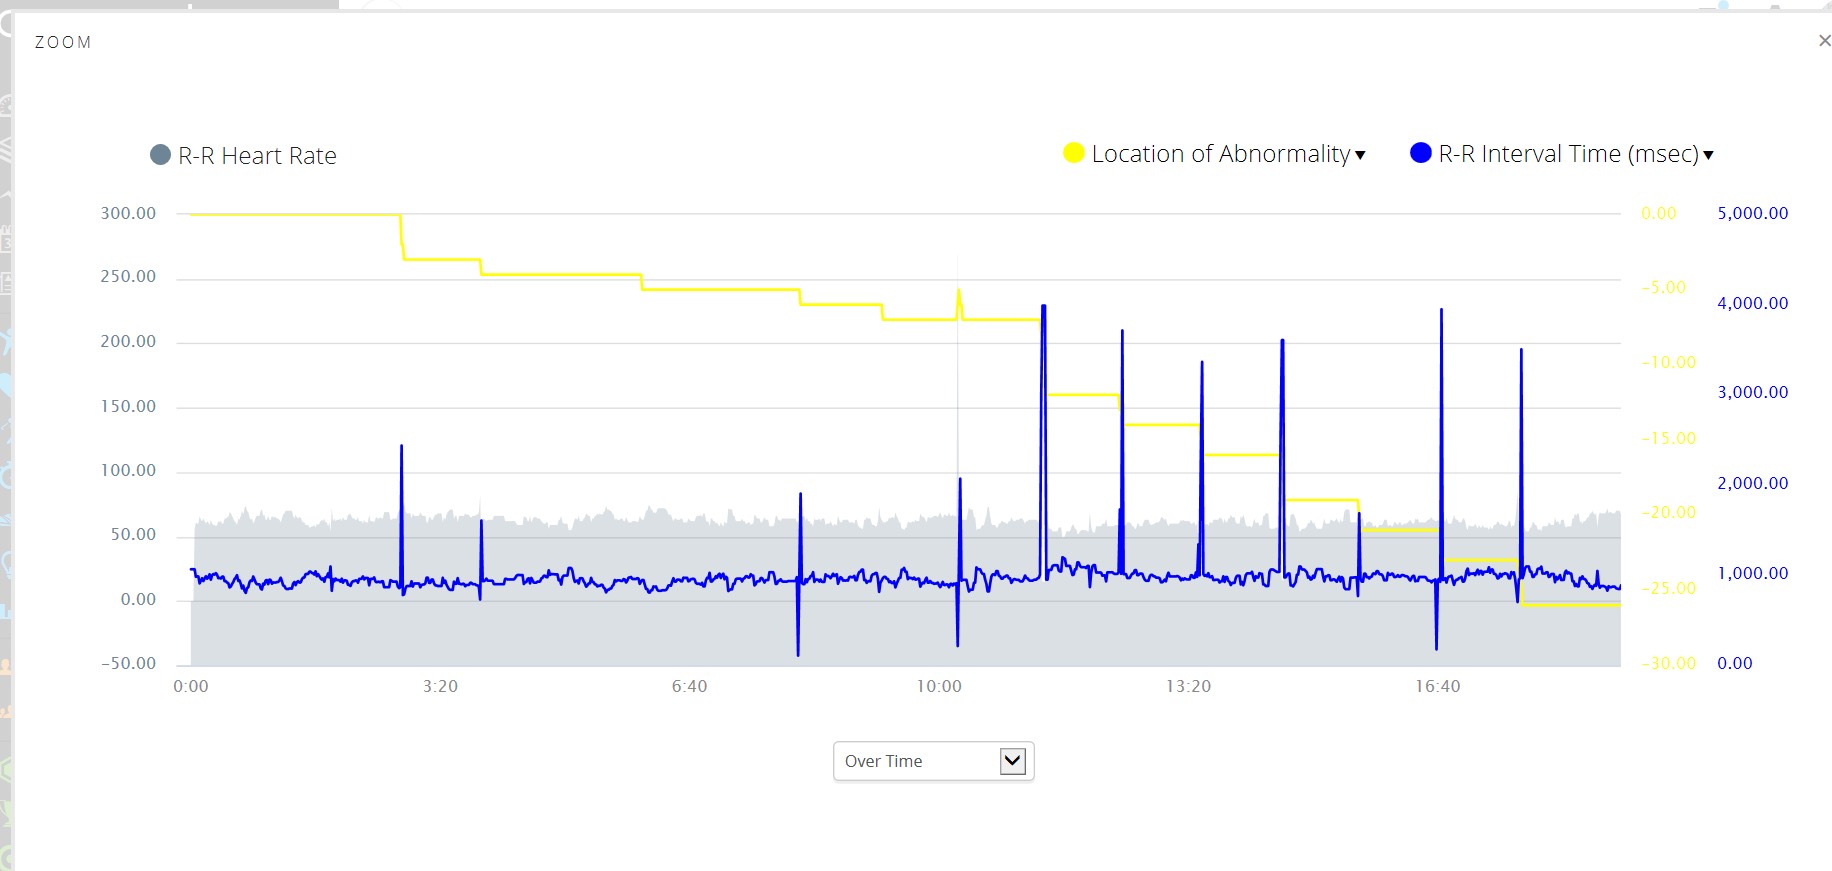Image resolution: width=1832 pixels, height=871 pixels.
Task: Click the 16:40 time axis label
Action: tap(1437, 686)
